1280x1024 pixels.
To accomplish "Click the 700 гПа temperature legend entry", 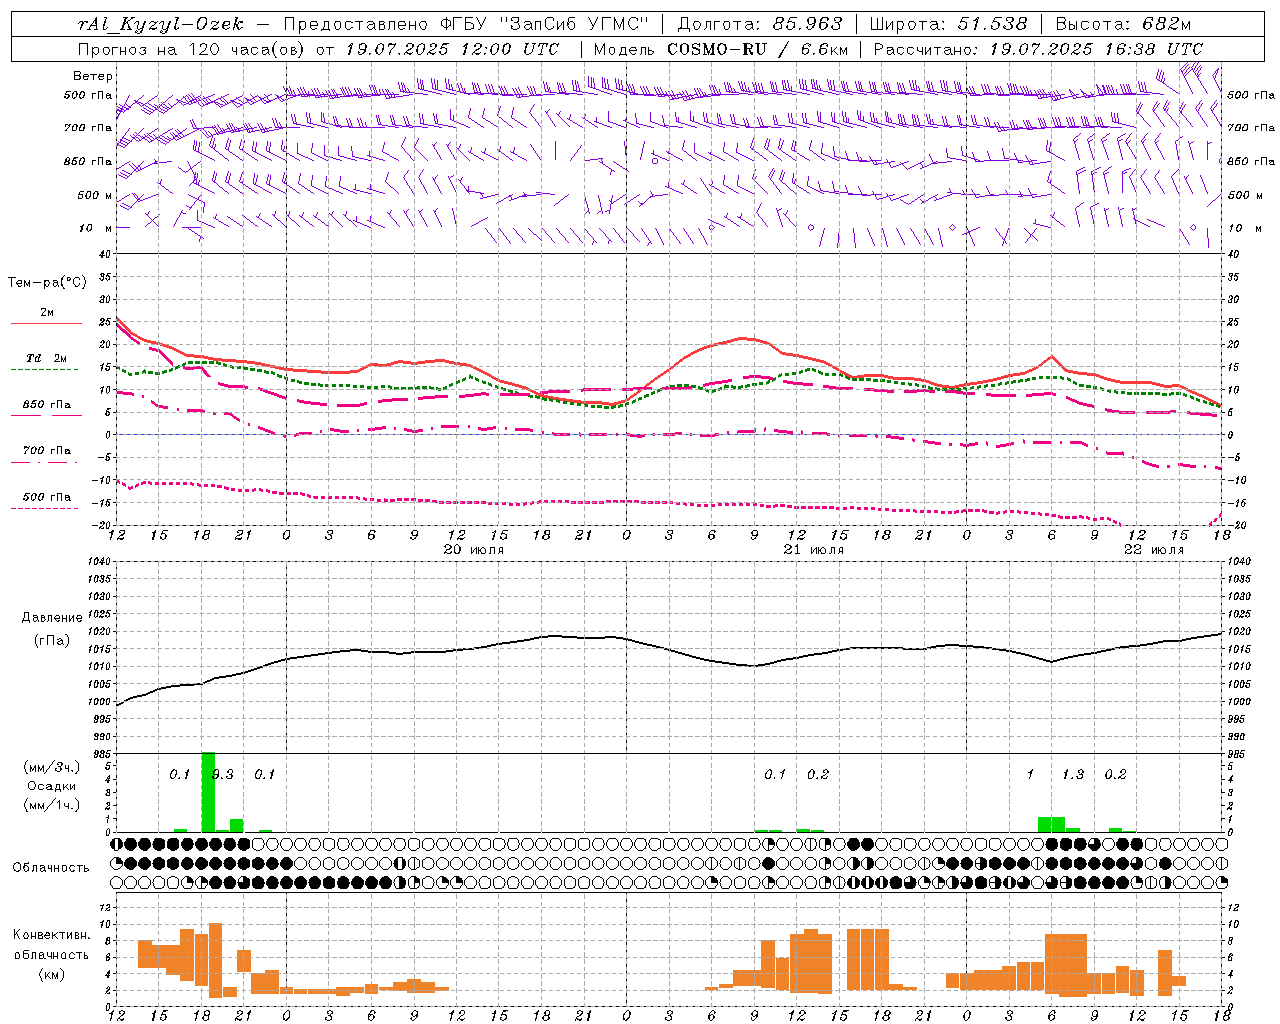I will click(46, 450).
